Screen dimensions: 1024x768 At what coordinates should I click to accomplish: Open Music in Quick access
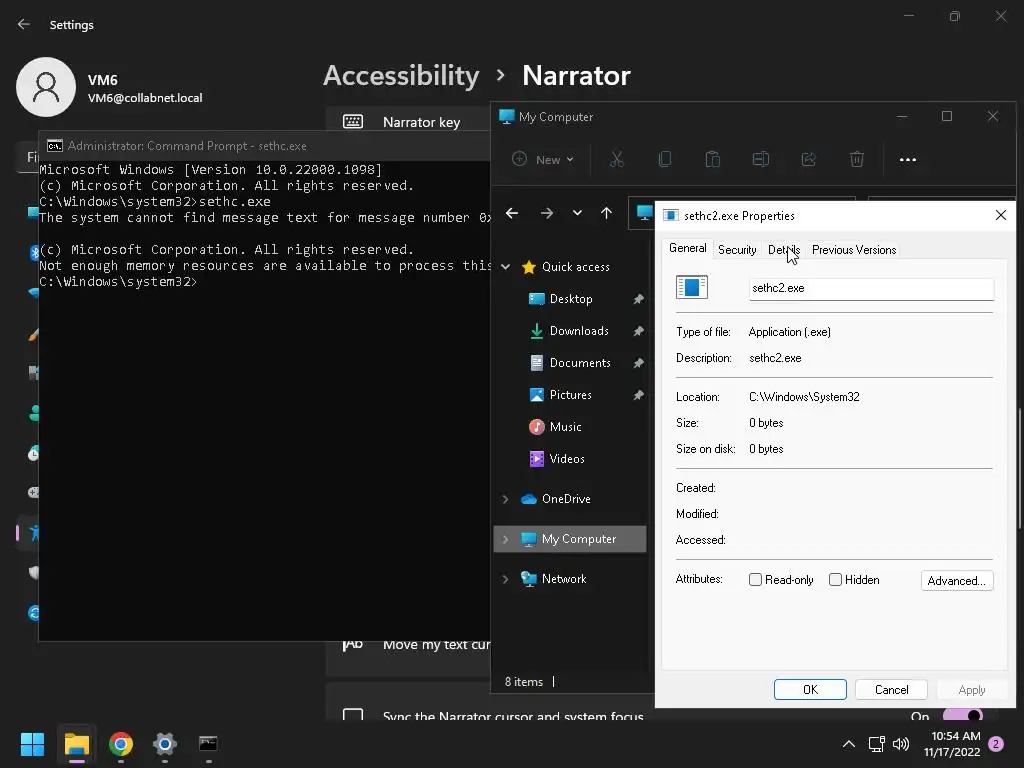click(566, 427)
